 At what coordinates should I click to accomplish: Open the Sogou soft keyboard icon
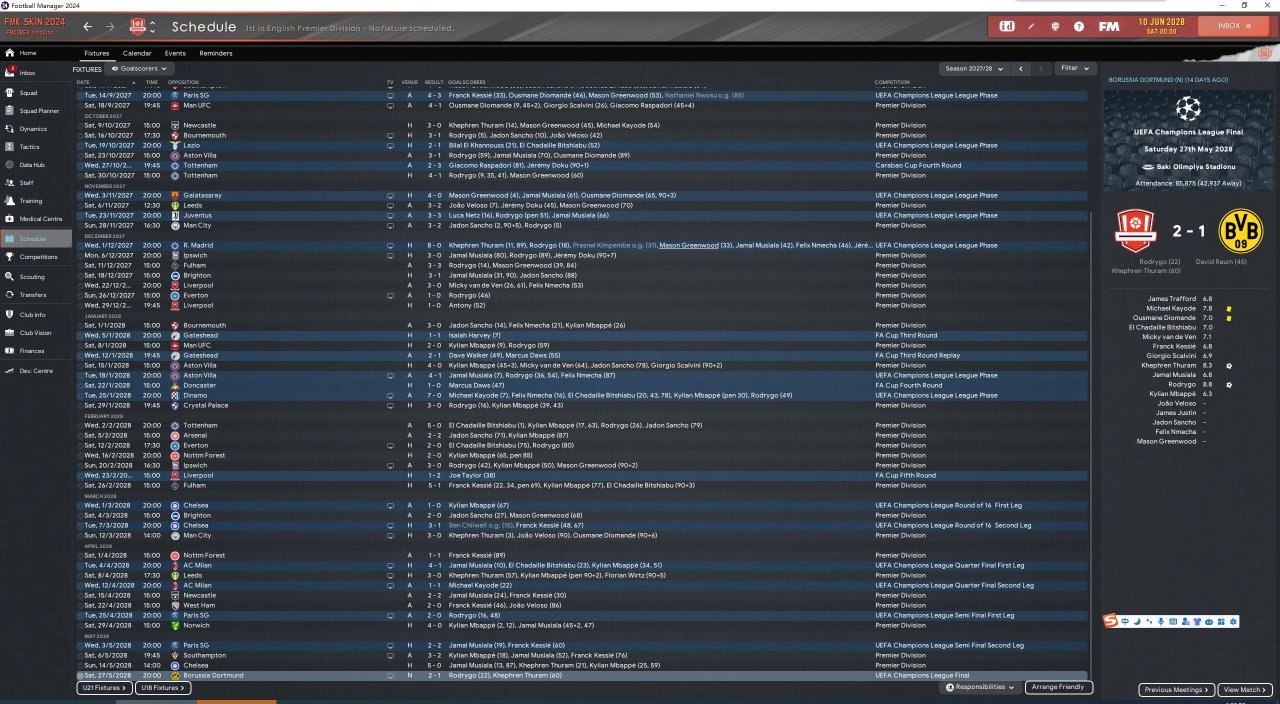pos(1172,621)
